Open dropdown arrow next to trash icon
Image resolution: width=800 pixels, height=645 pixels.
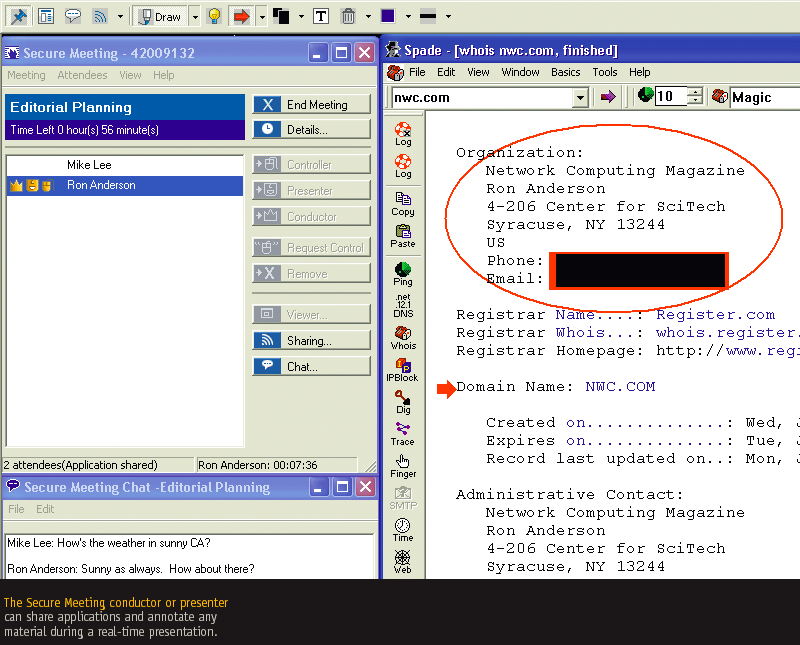pyautogui.click(x=368, y=16)
